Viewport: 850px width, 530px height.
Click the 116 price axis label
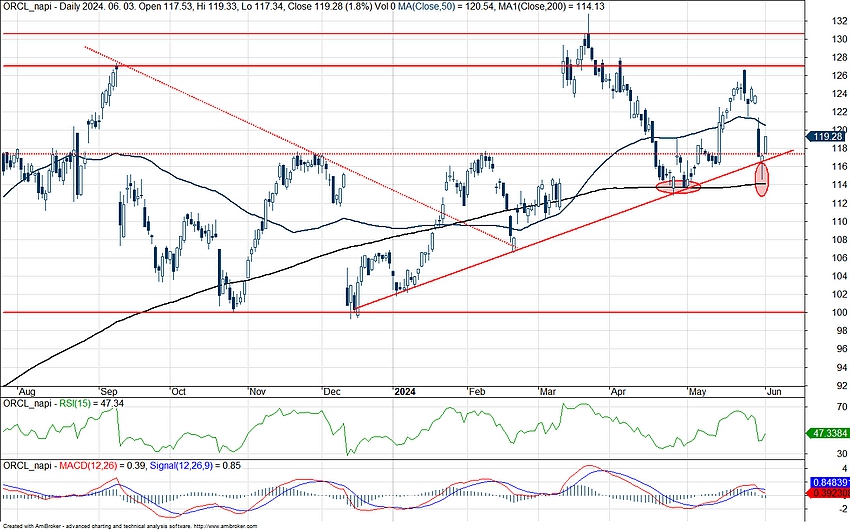point(840,166)
